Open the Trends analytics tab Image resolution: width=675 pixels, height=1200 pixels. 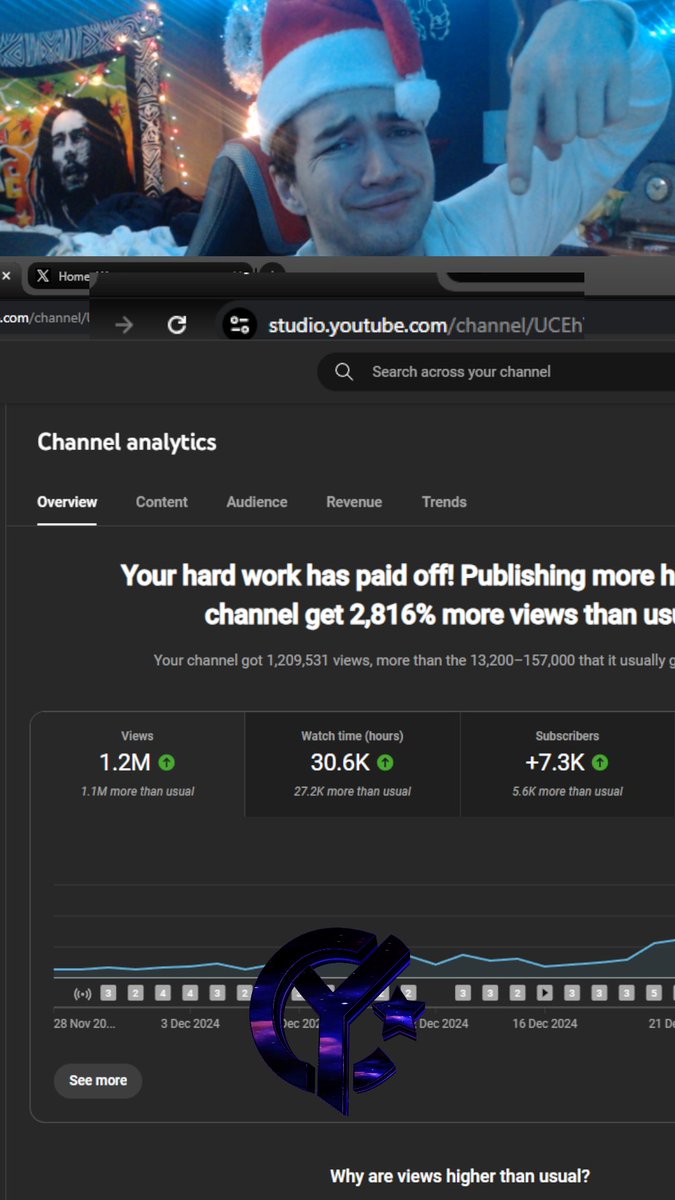click(x=444, y=502)
